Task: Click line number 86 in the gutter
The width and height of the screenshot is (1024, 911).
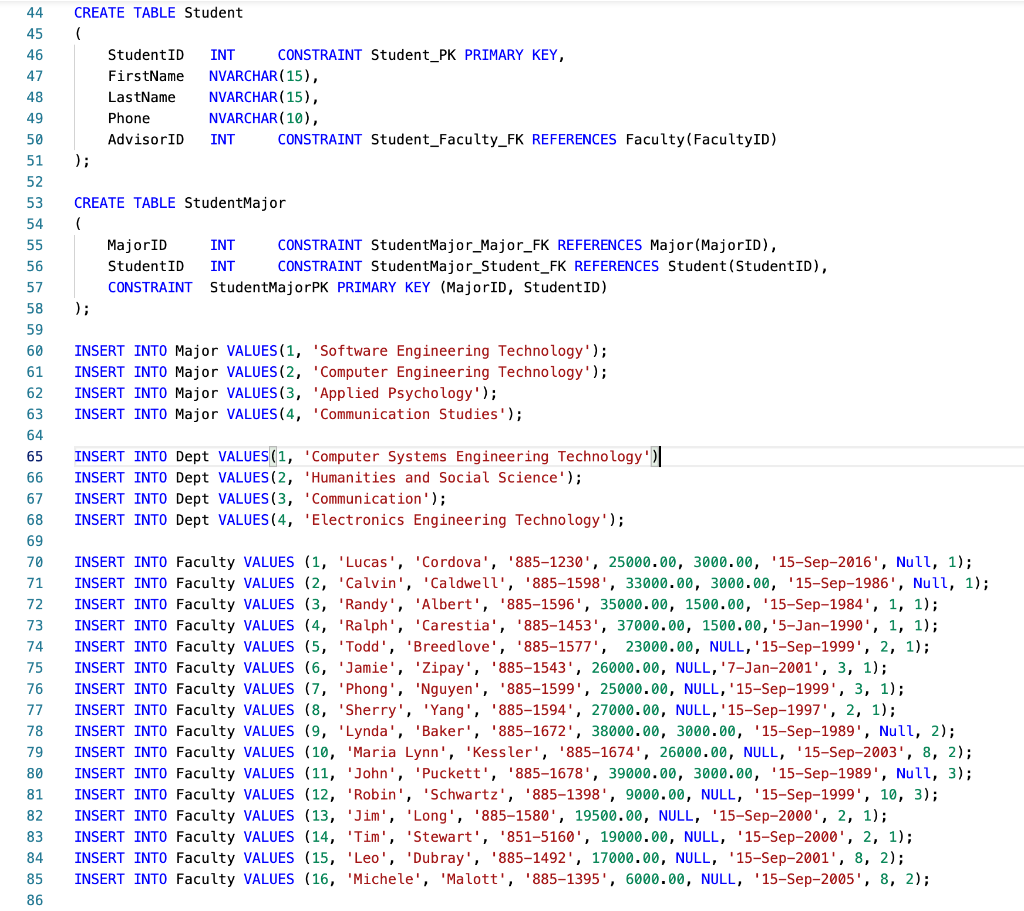Action: (35, 901)
